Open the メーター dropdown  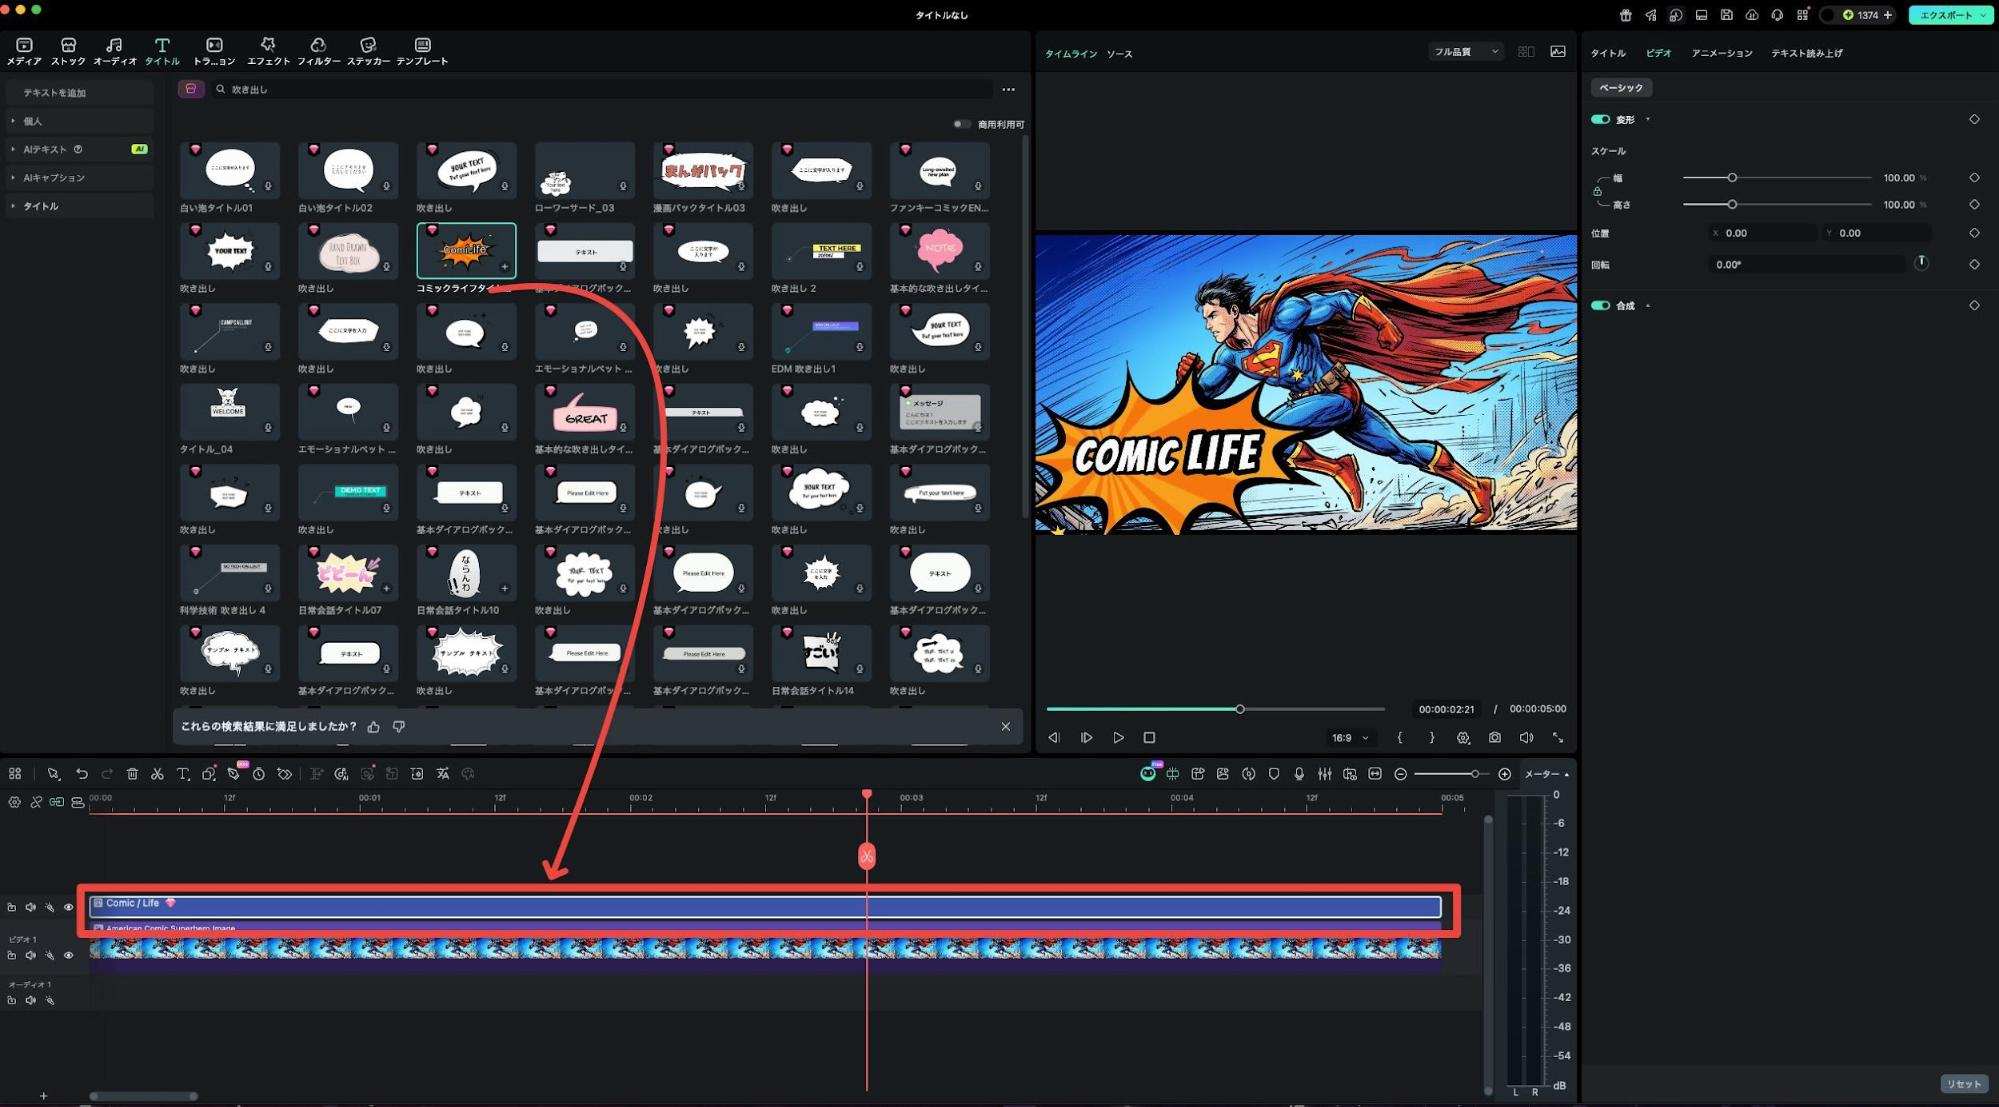pos(1546,774)
